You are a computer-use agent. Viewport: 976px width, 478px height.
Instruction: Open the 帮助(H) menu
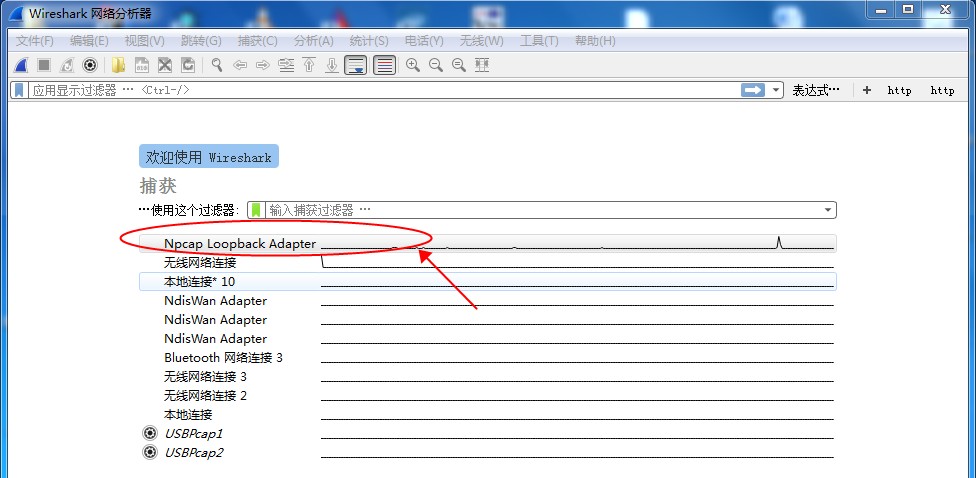(595, 40)
